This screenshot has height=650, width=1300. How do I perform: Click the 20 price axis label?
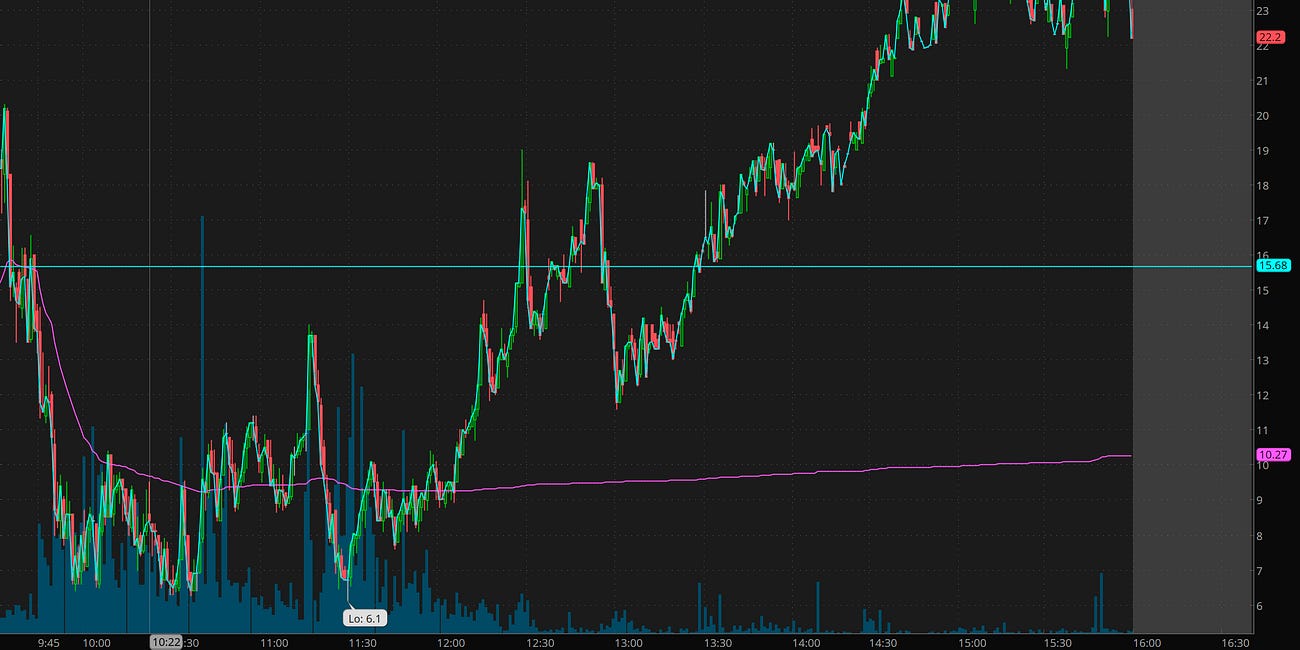tap(1263, 116)
